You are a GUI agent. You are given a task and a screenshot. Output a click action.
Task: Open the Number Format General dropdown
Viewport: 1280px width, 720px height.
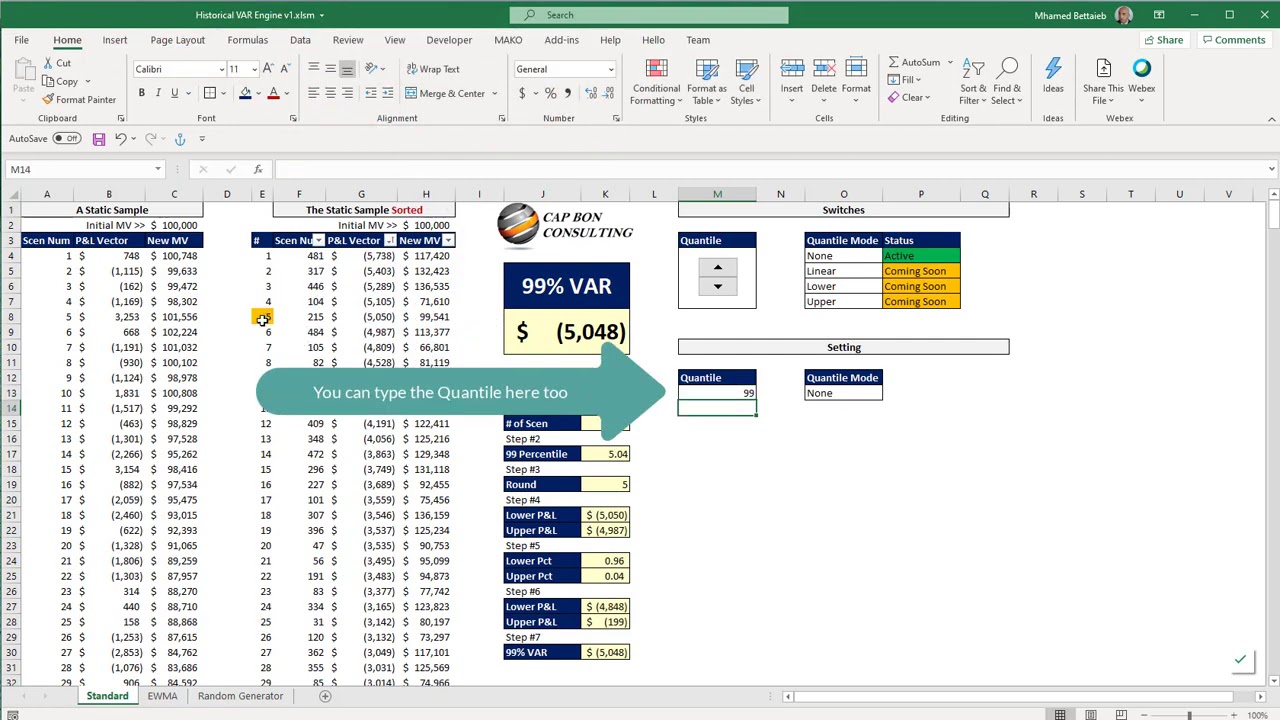(610, 69)
